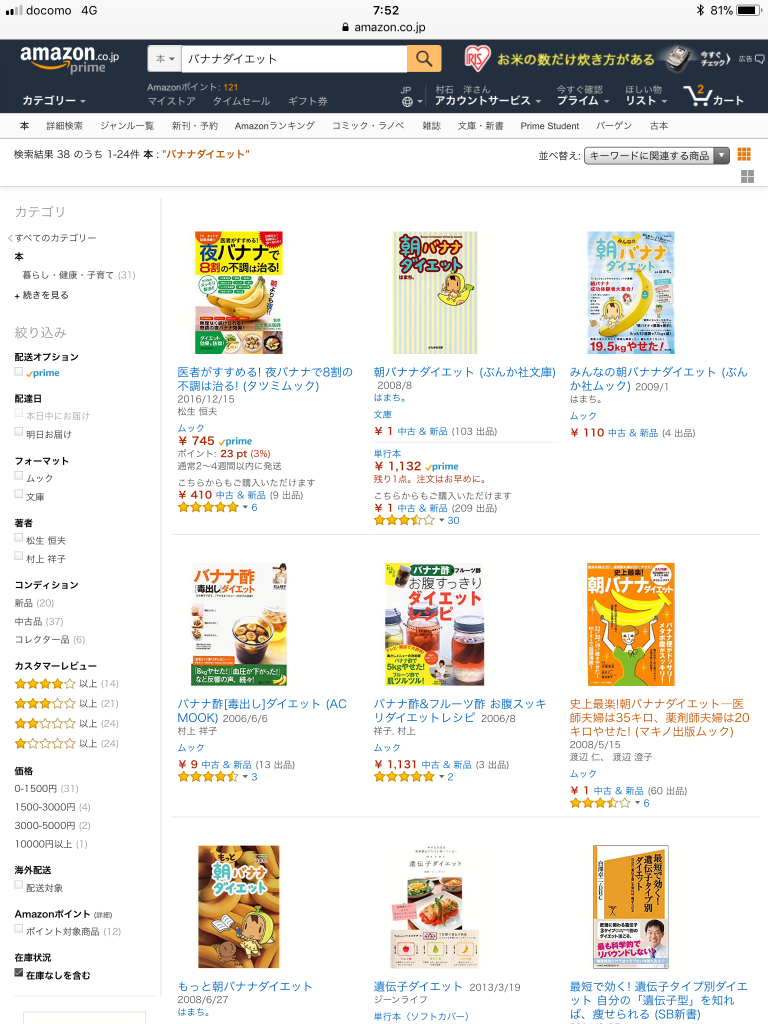Screen dimensions: 768x1024
Task: Check the 明日お届け delivery checkbox
Action: point(19,432)
